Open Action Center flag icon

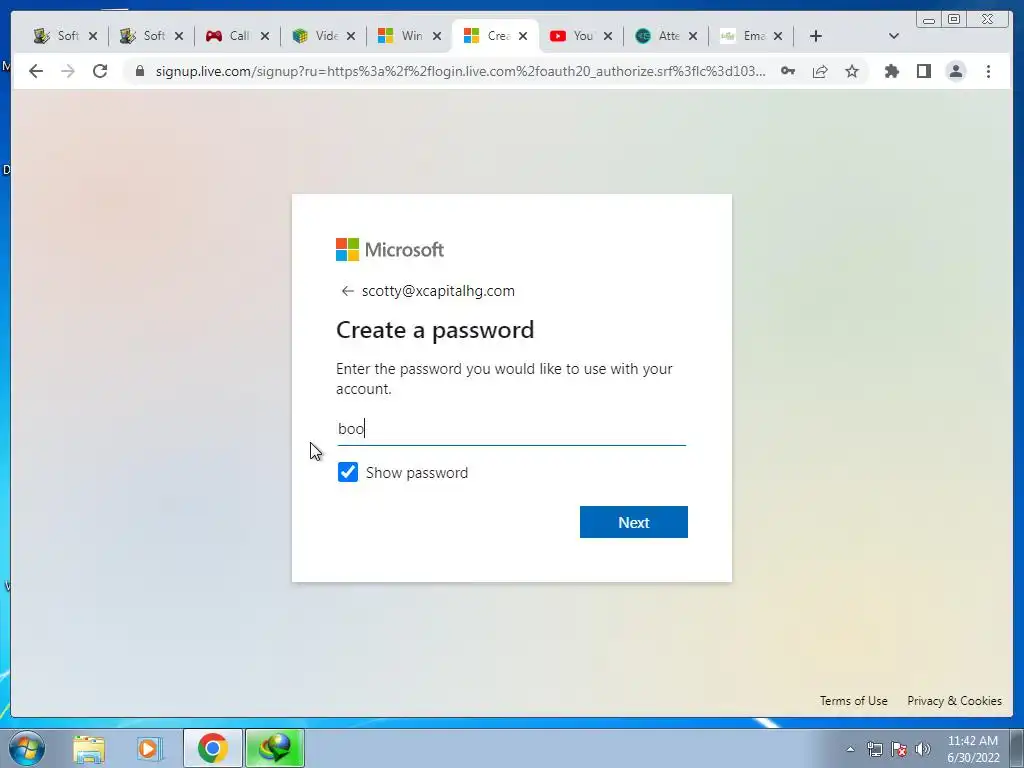899,749
